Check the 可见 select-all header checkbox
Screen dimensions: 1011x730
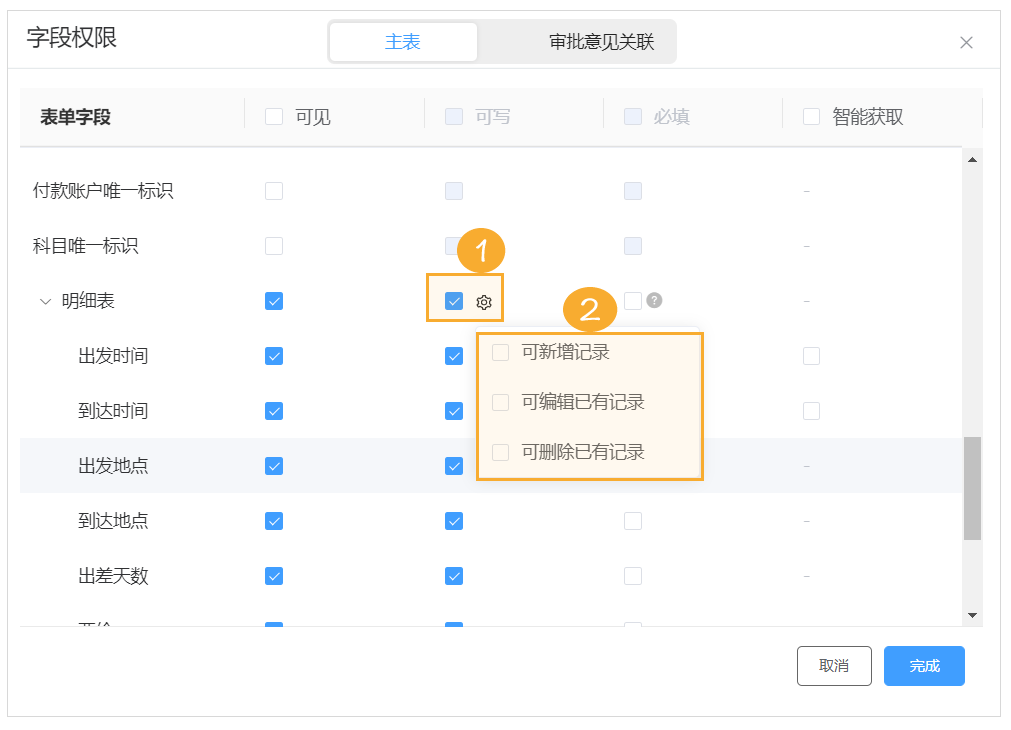[273, 116]
